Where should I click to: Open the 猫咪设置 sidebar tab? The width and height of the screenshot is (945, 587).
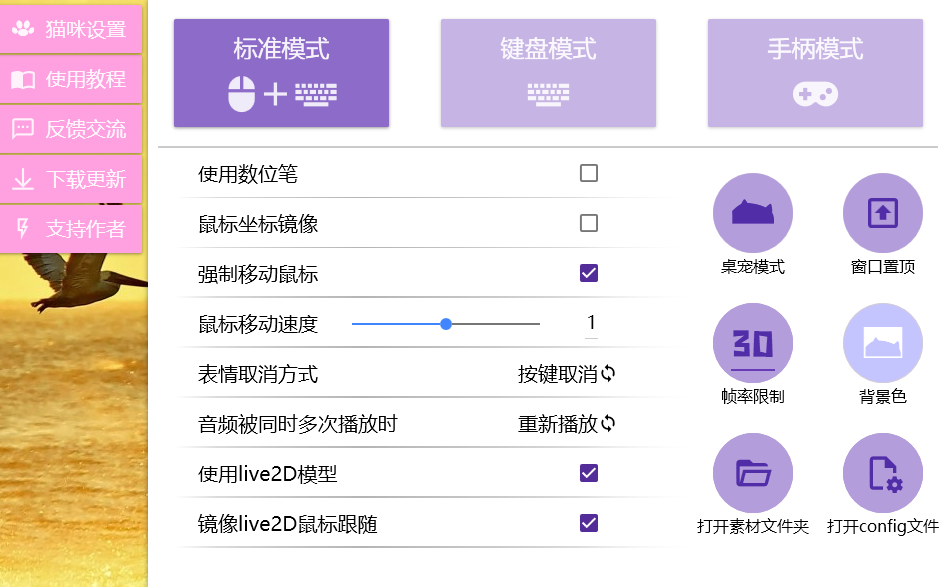71,29
